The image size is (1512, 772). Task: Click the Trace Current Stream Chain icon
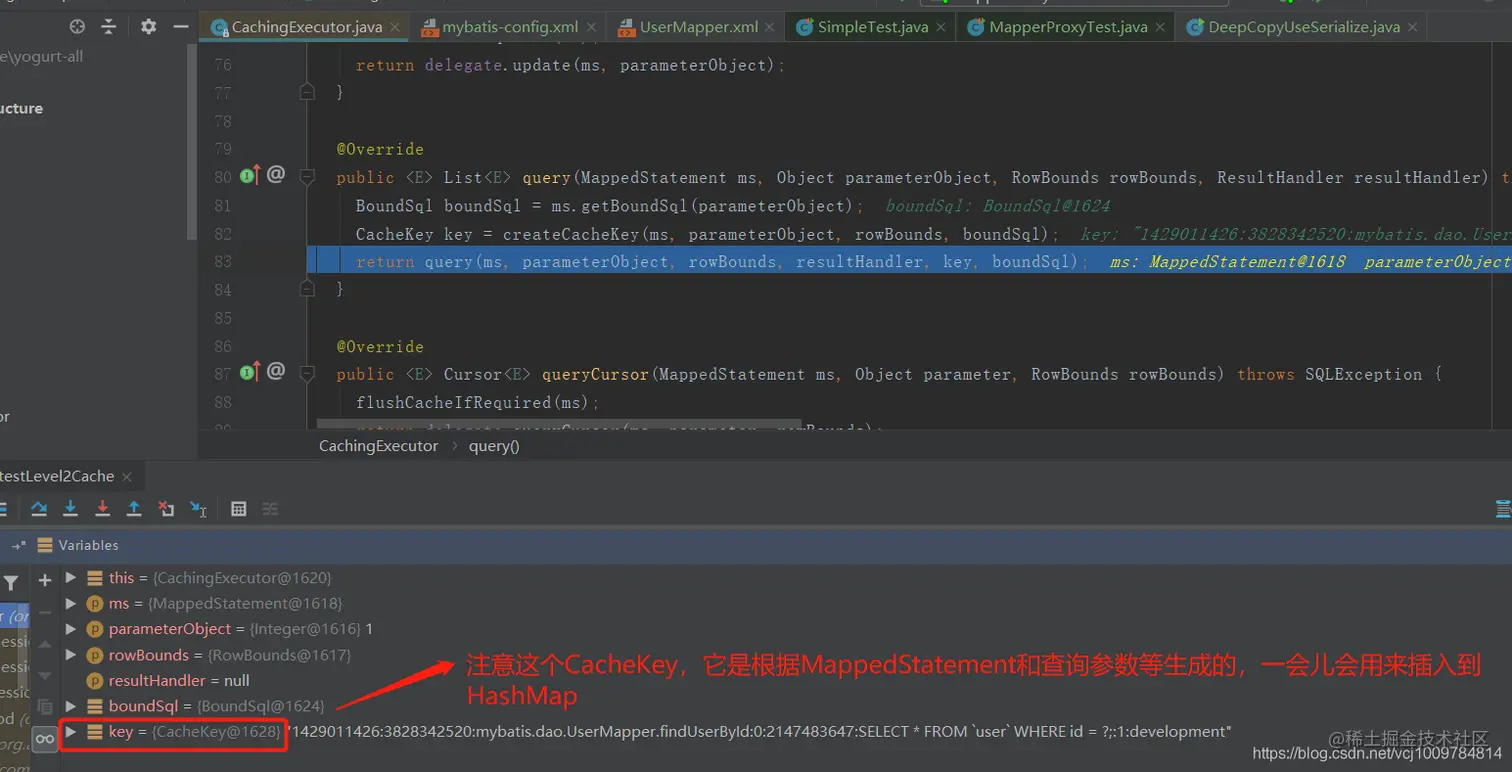[x=270, y=509]
